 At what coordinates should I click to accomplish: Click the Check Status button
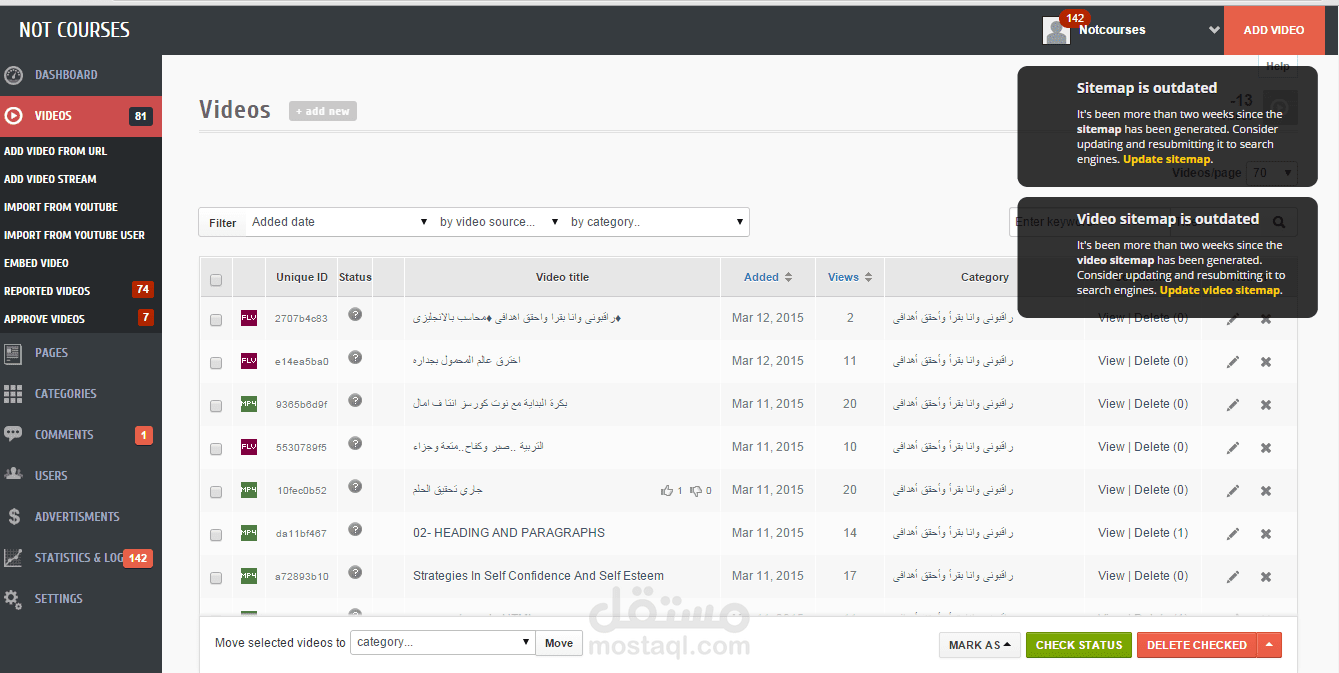[1079, 645]
